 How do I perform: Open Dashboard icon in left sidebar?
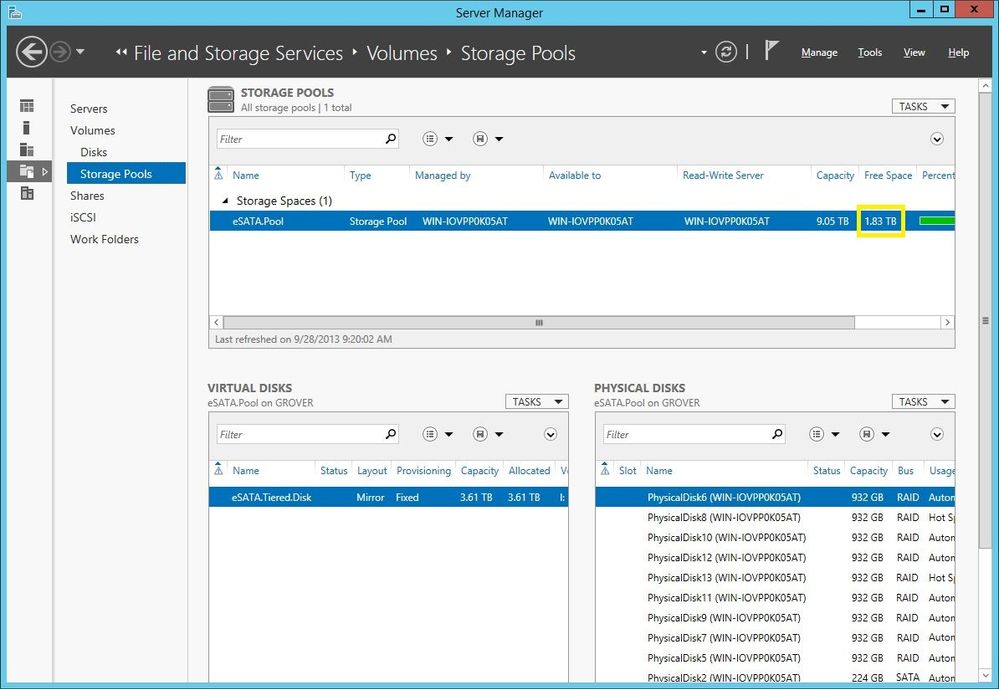tap(27, 106)
